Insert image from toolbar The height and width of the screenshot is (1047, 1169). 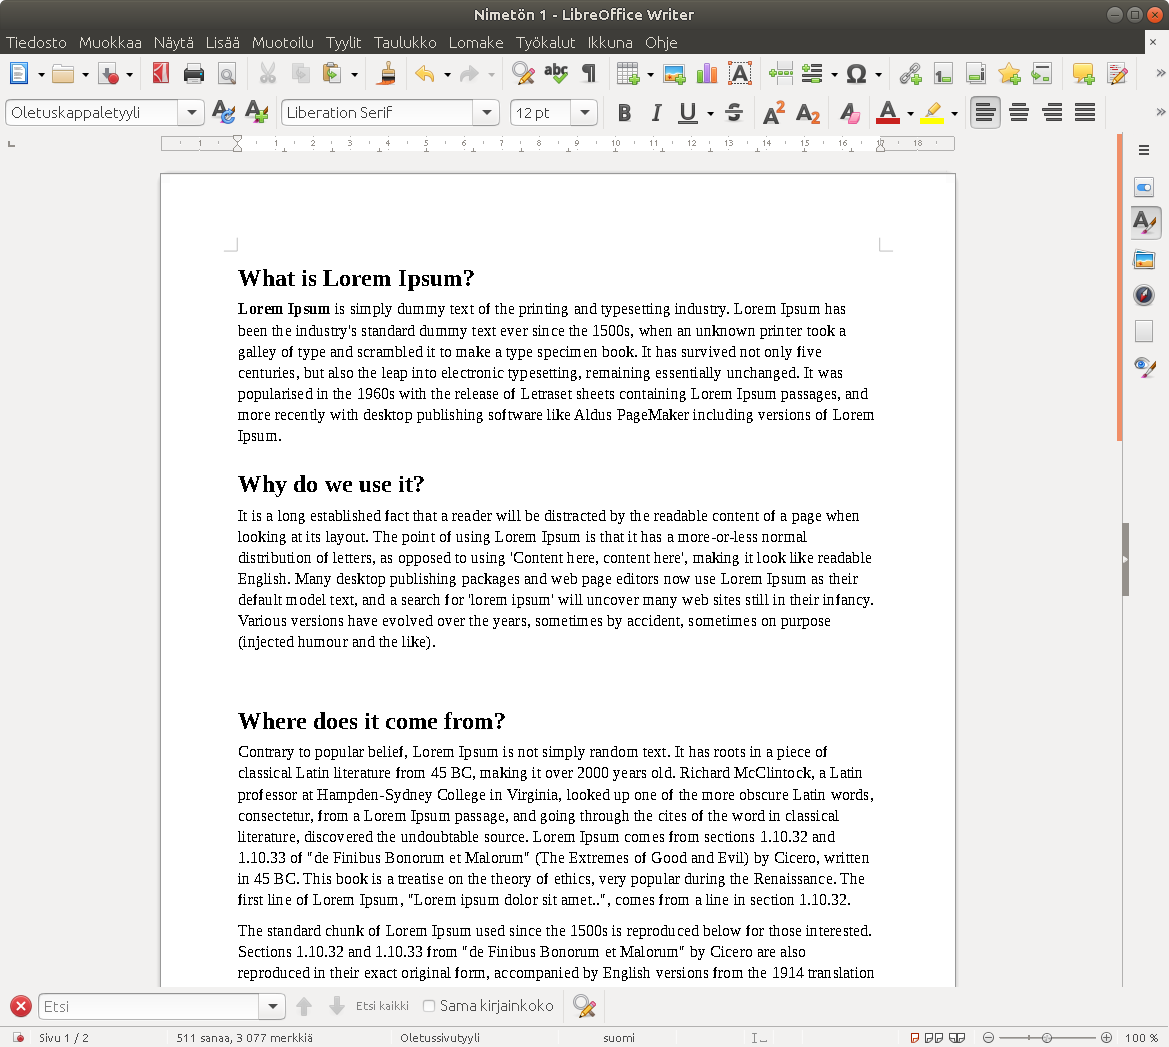(x=674, y=73)
